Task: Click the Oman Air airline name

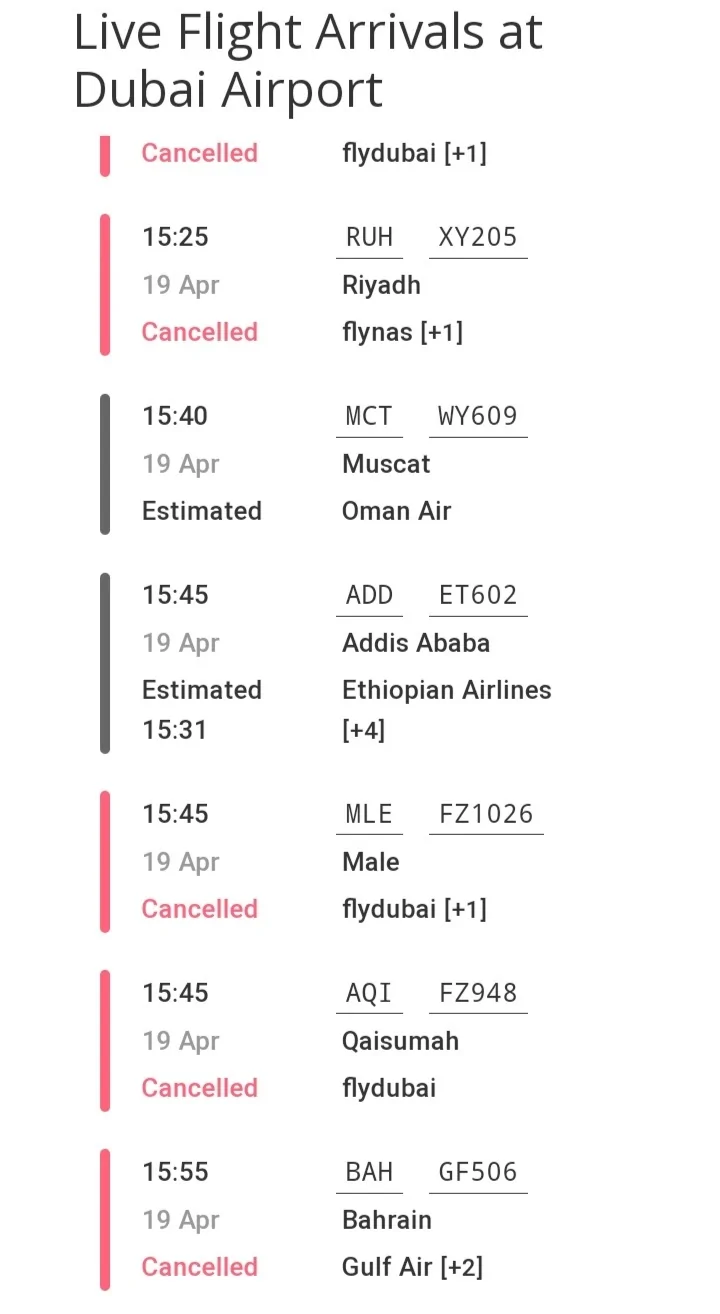Action: [396, 511]
